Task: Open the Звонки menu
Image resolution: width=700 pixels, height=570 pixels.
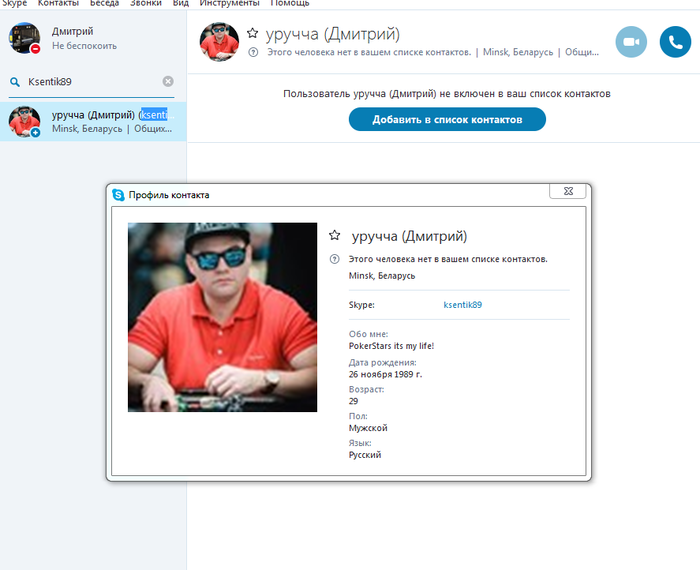Action: 146,3
